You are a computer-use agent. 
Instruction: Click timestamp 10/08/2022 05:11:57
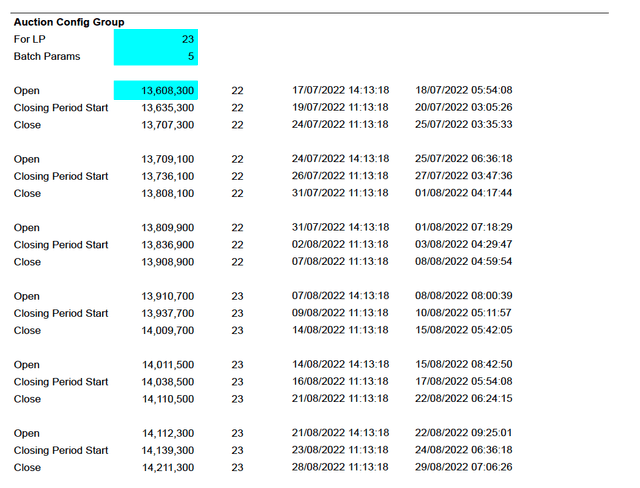464,313
